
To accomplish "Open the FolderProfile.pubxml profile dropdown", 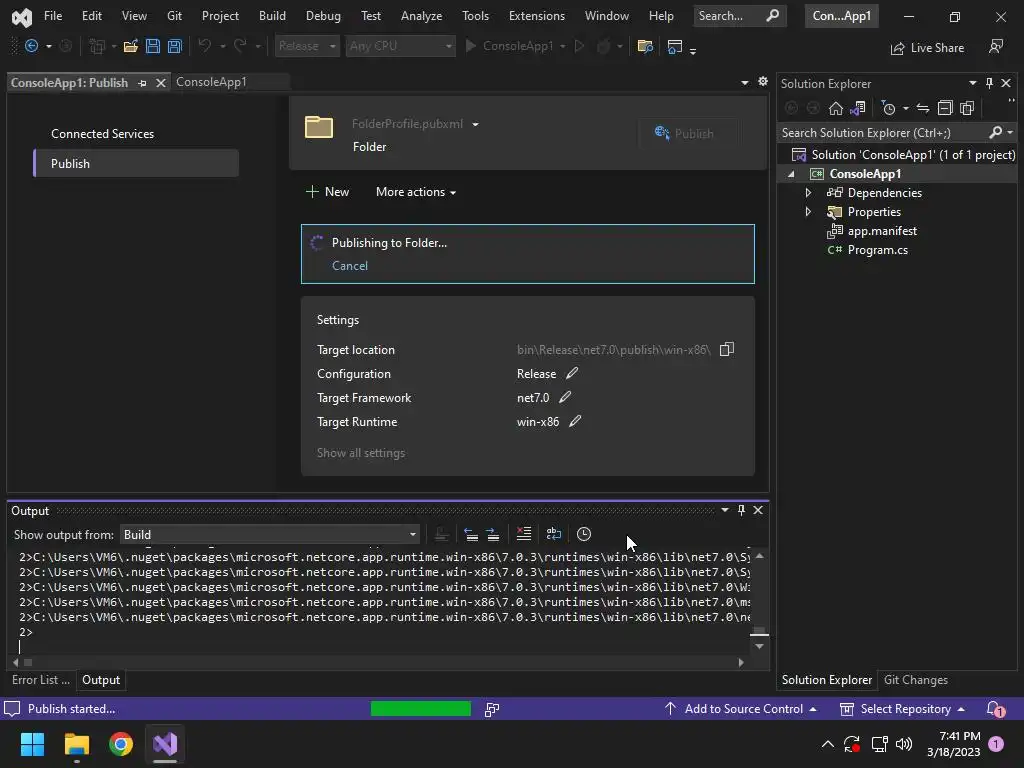I will click(x=475, y=124).
